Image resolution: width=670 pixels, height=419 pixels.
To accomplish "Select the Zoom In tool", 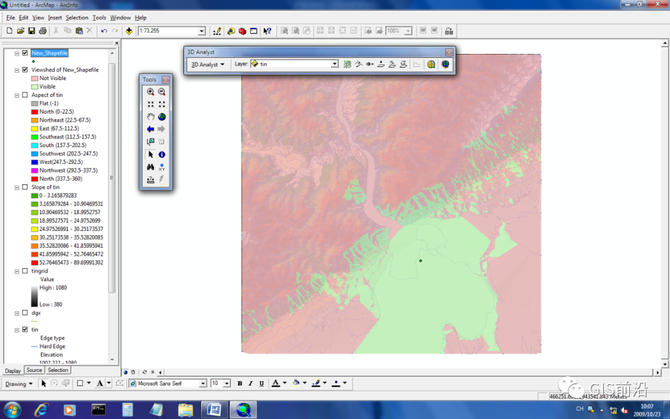I will [x=150, y=92].
